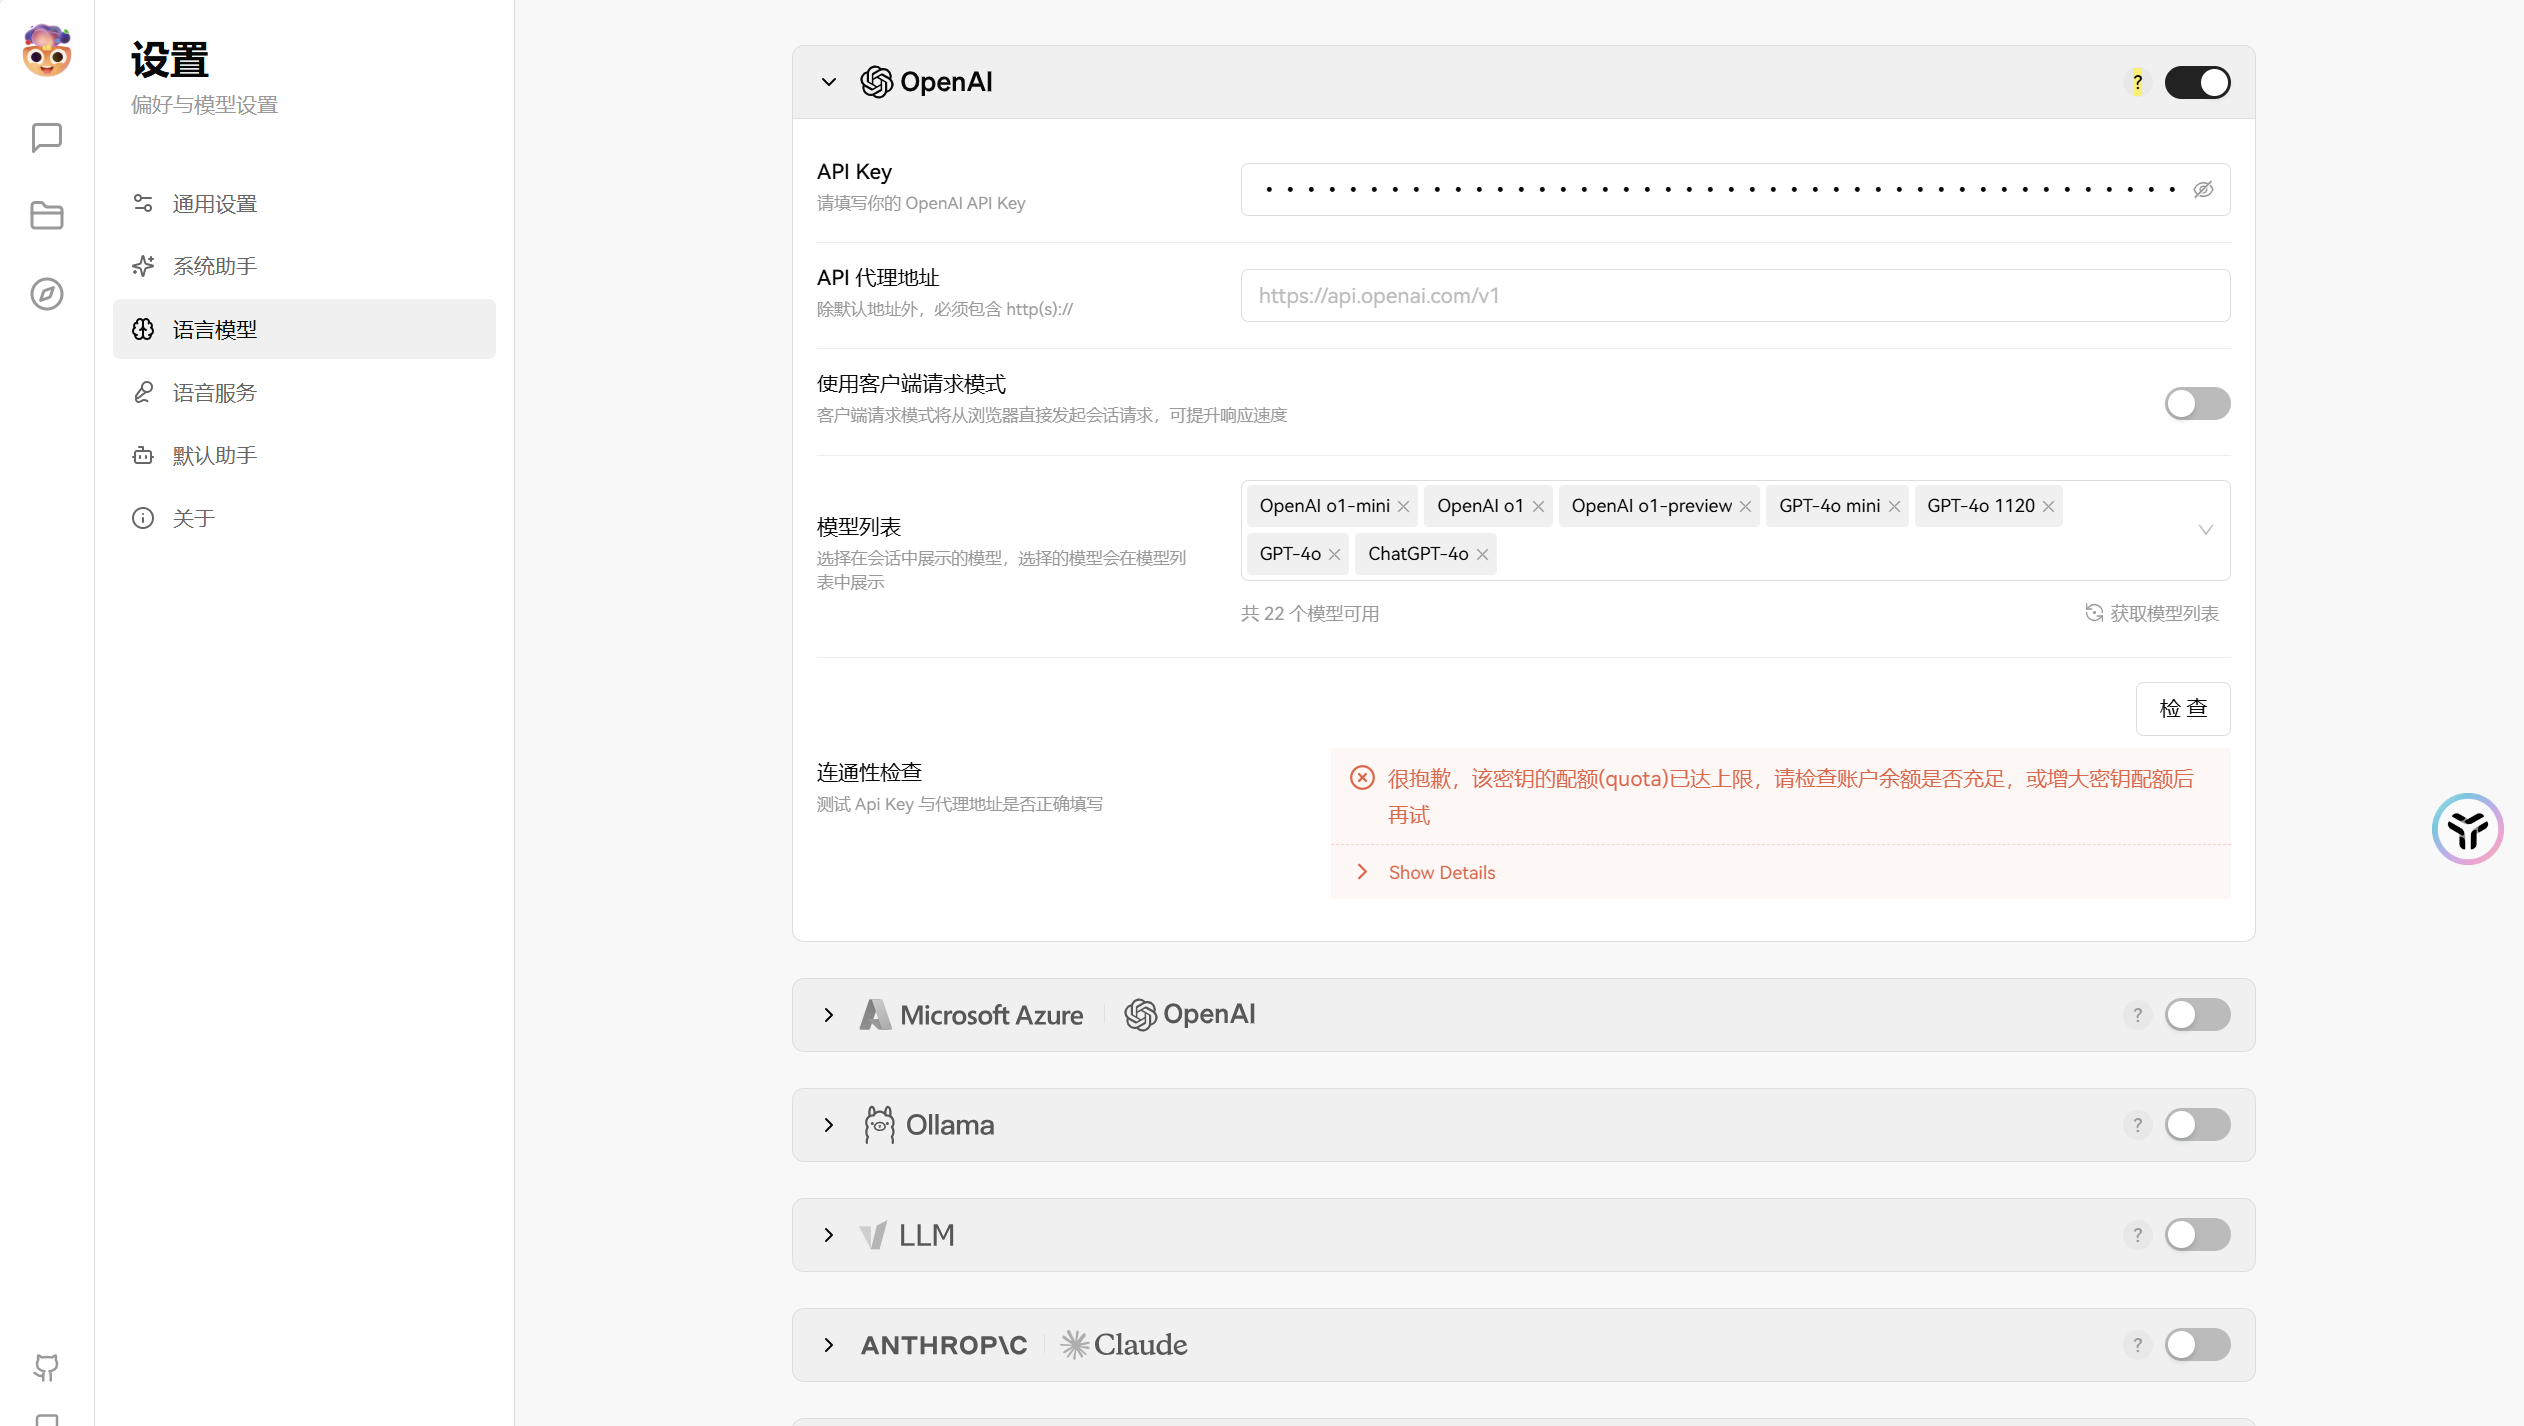Screen dimensions: 2524x1426
Task: Expand the Ollama section
Action: pyautogui.click(x=829, y=1125)
